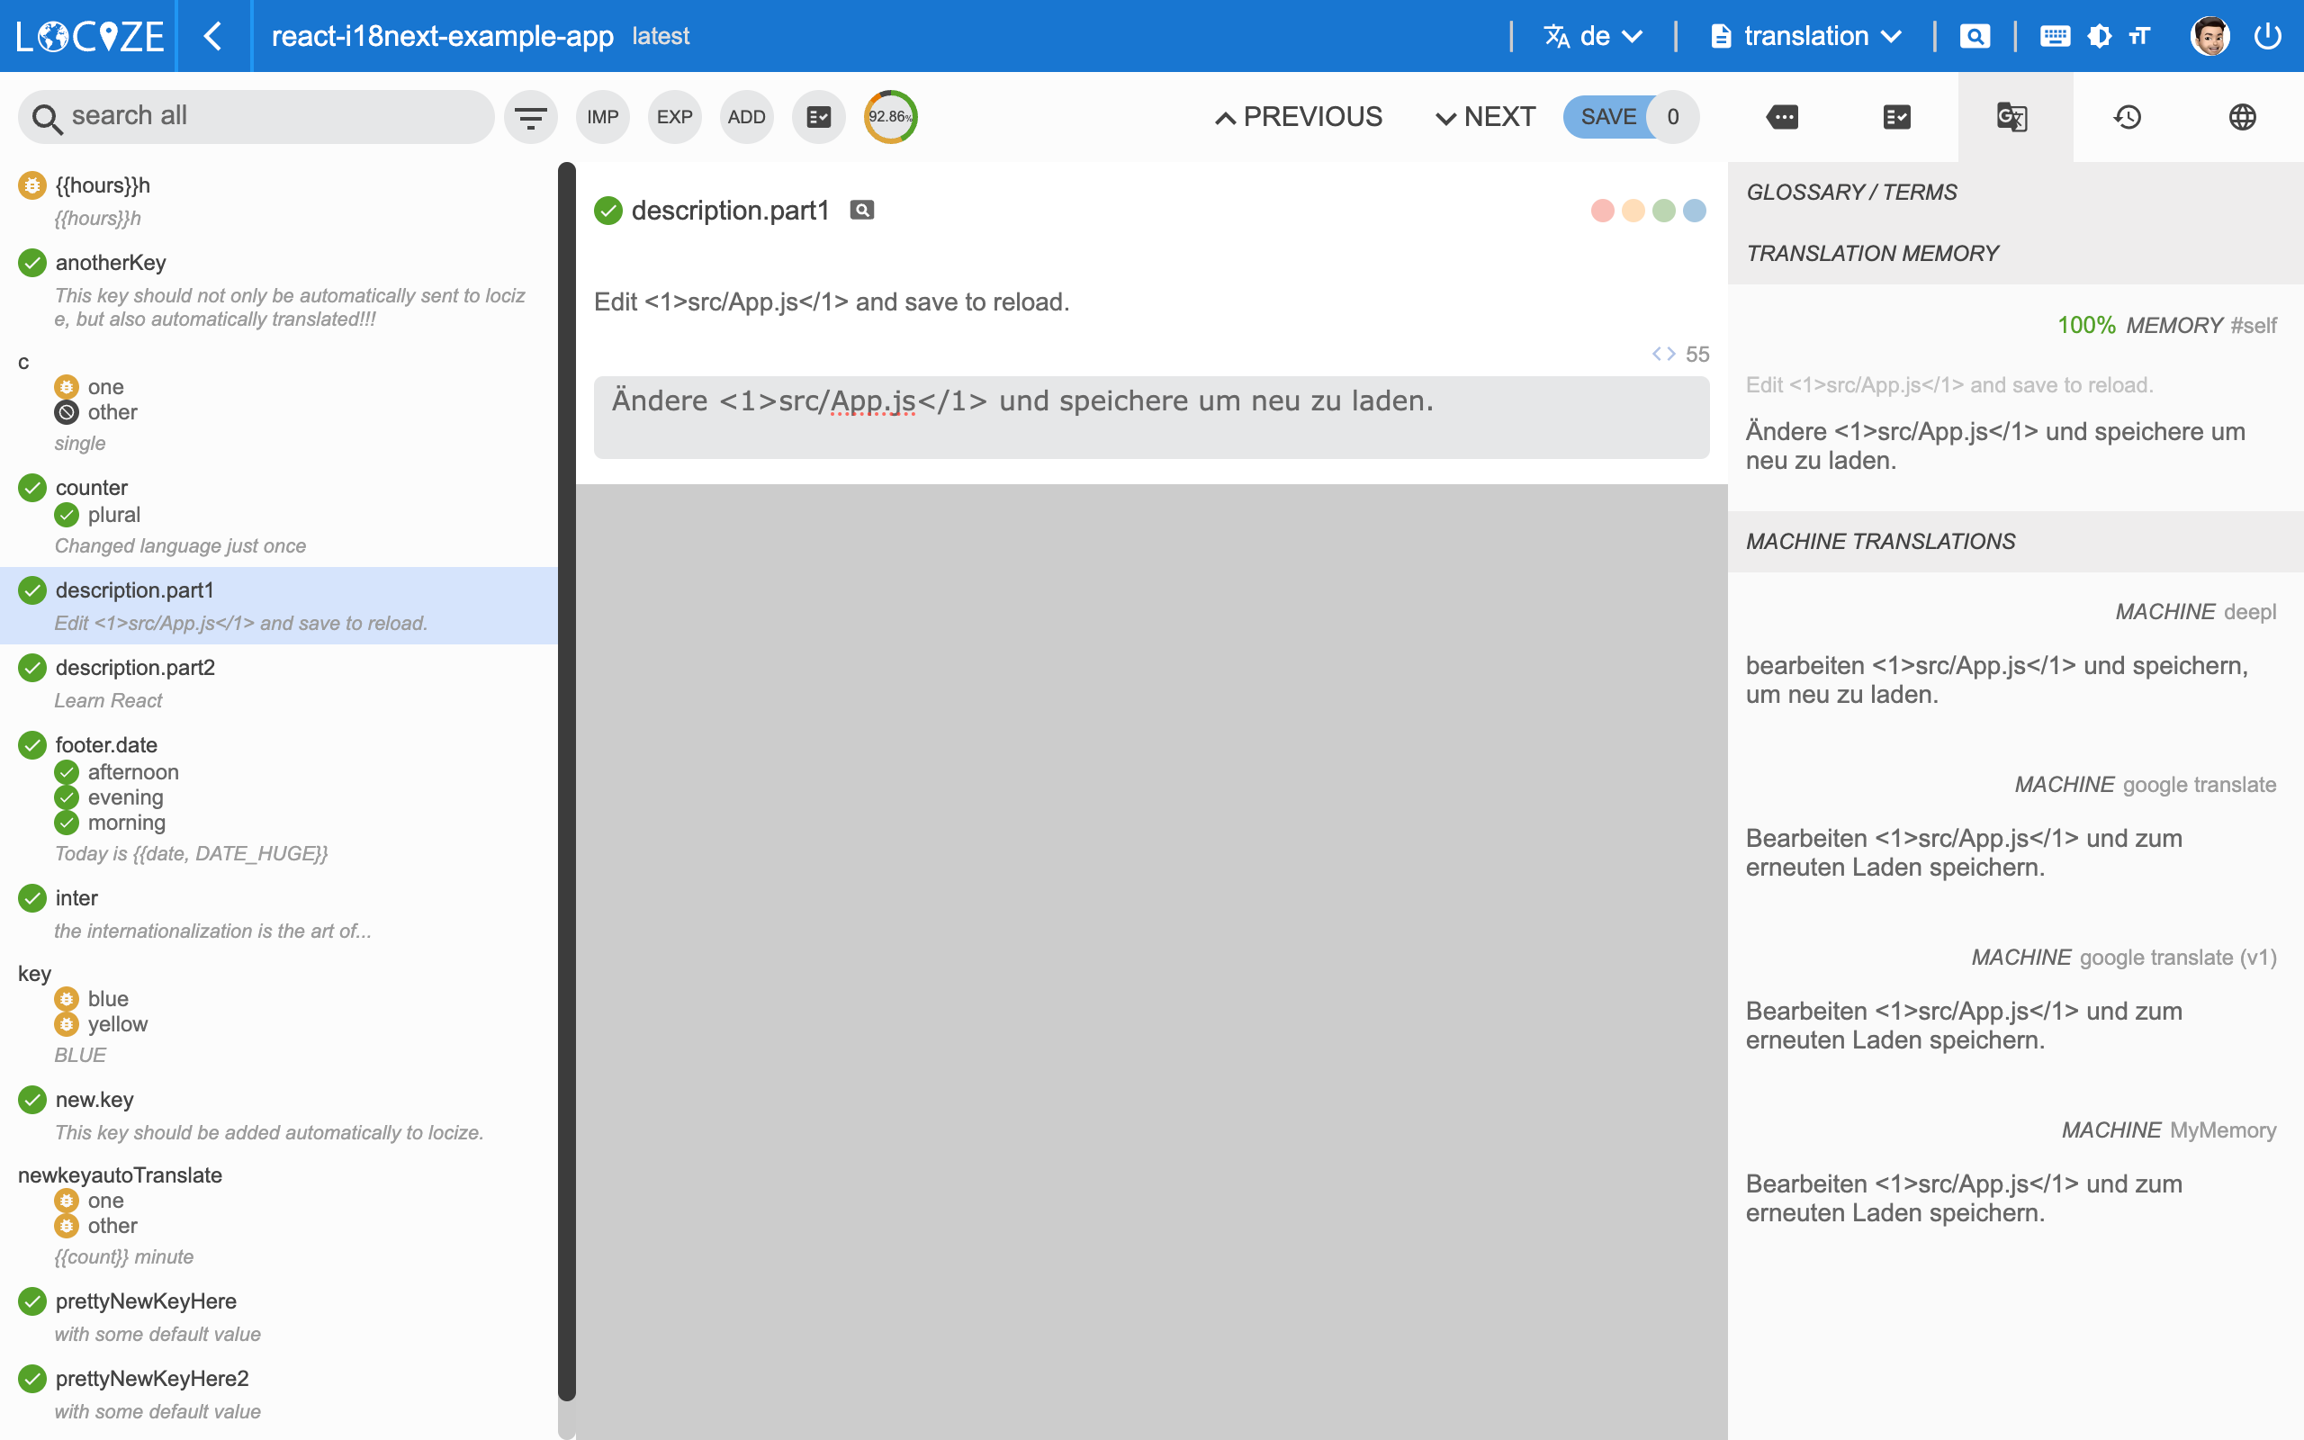This screenshot has width=2304, height=1440.
Task: Click the filter list icon
Action: click(x=530, y=117)
